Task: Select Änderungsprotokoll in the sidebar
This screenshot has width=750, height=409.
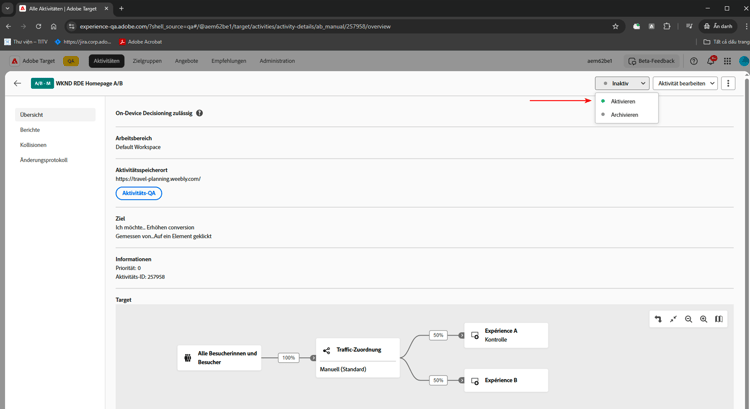Action: coord(44,160)
